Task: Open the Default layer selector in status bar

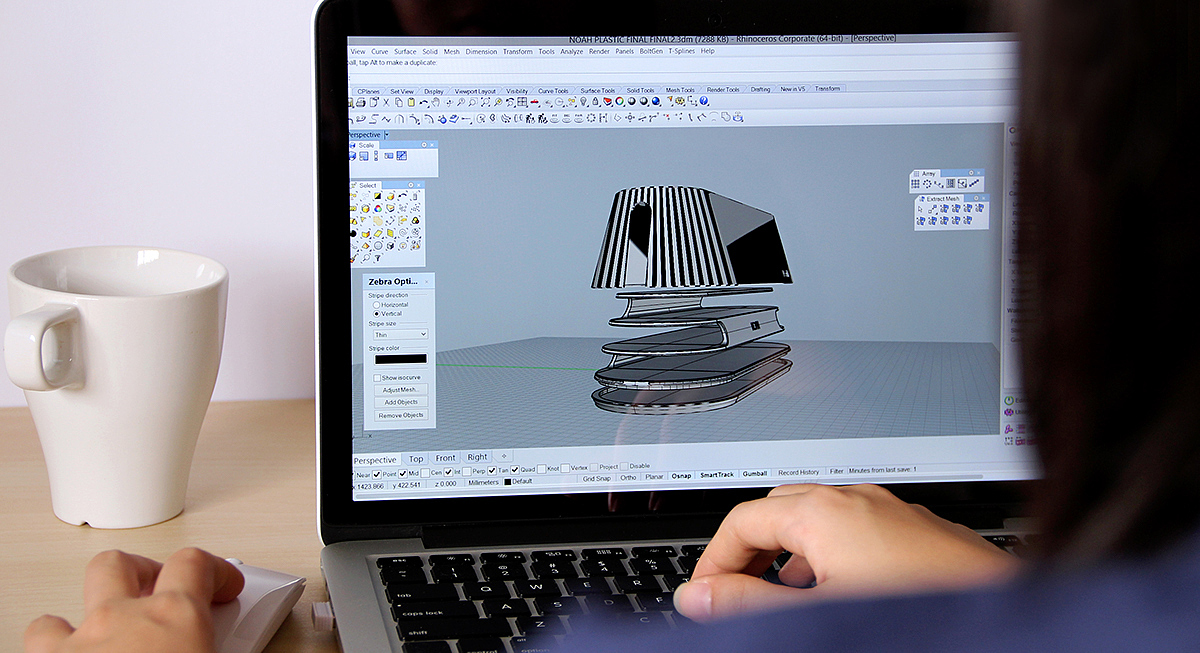Action: [523, 481]
